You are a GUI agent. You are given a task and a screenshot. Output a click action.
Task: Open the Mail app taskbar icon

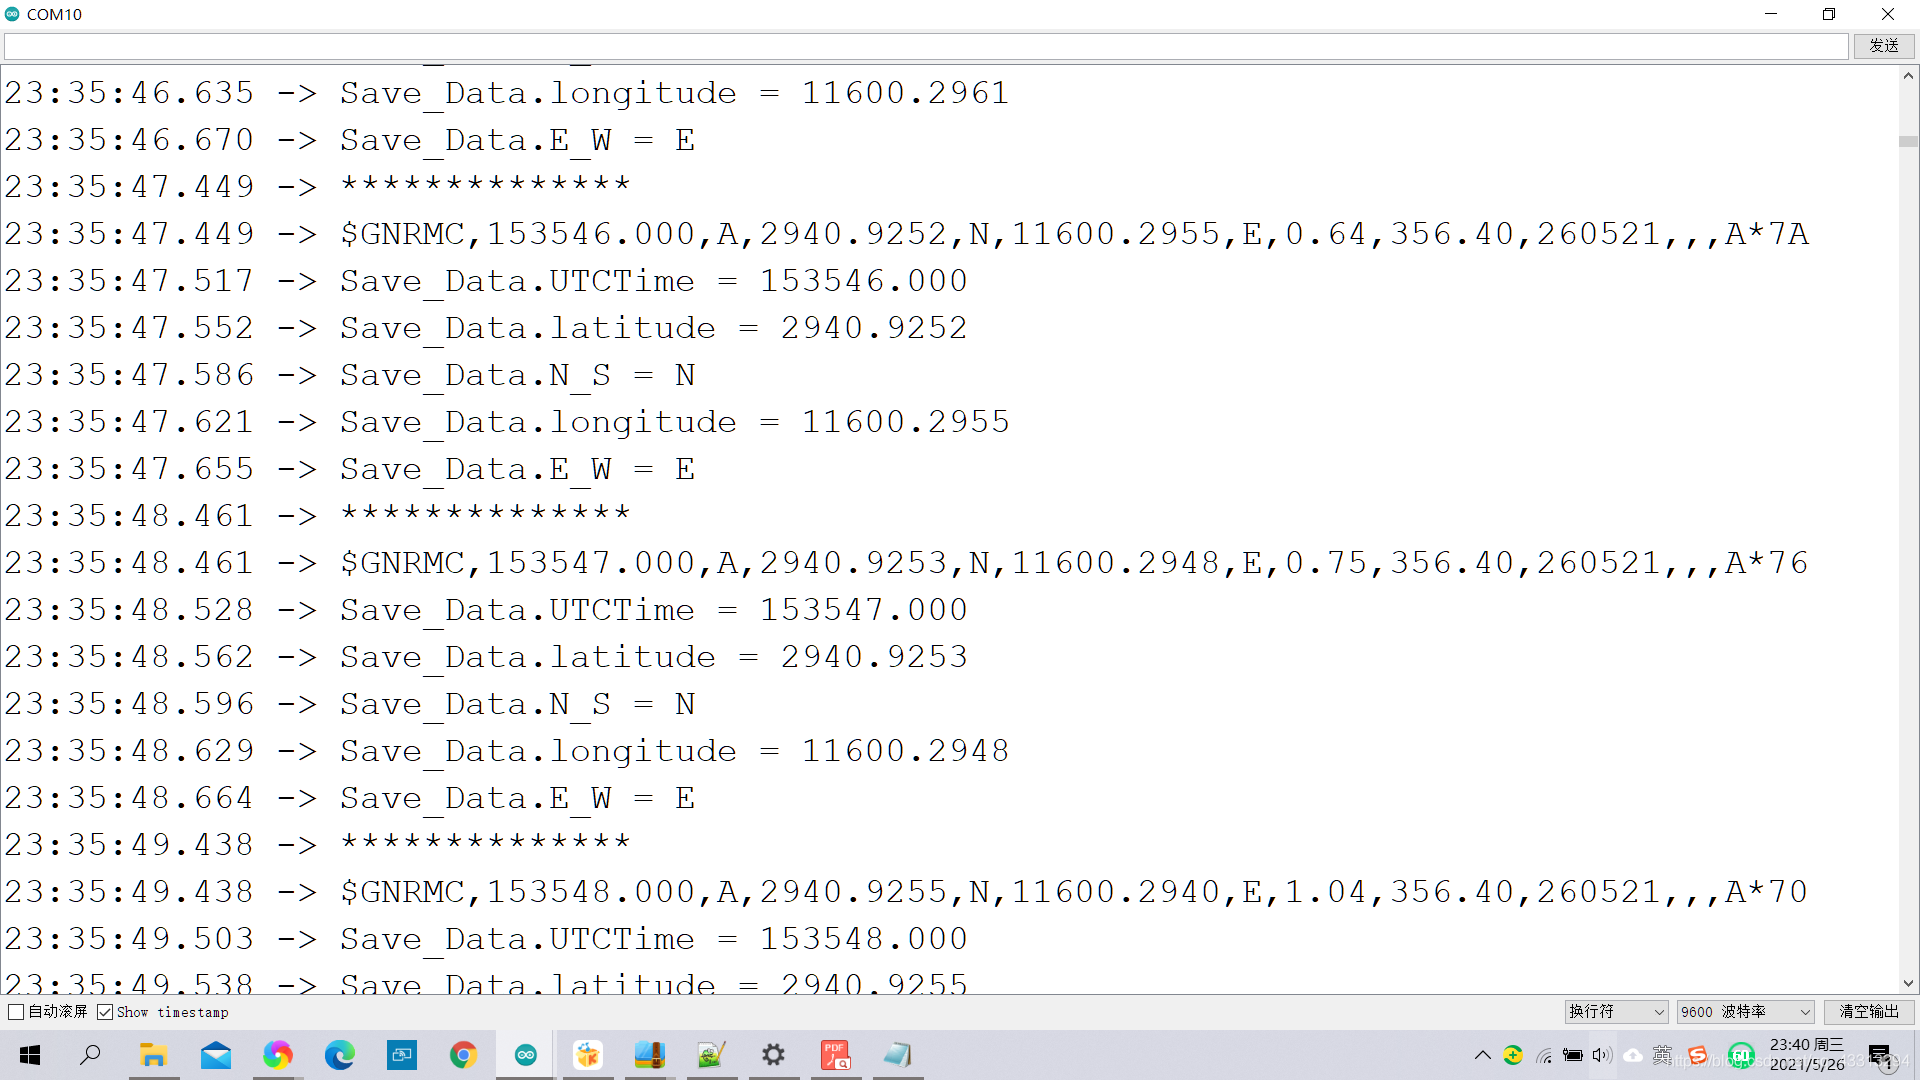(216, 1055)
